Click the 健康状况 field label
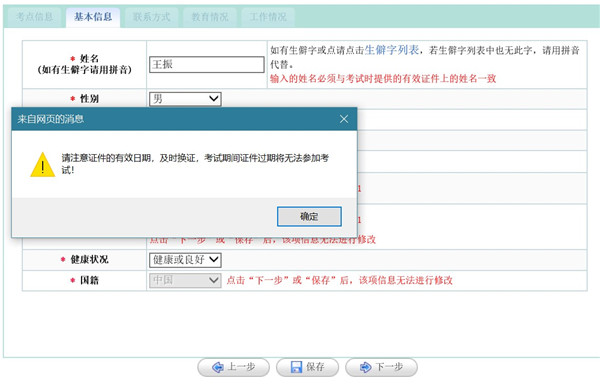600x386 pixels. tap(89, 260)
